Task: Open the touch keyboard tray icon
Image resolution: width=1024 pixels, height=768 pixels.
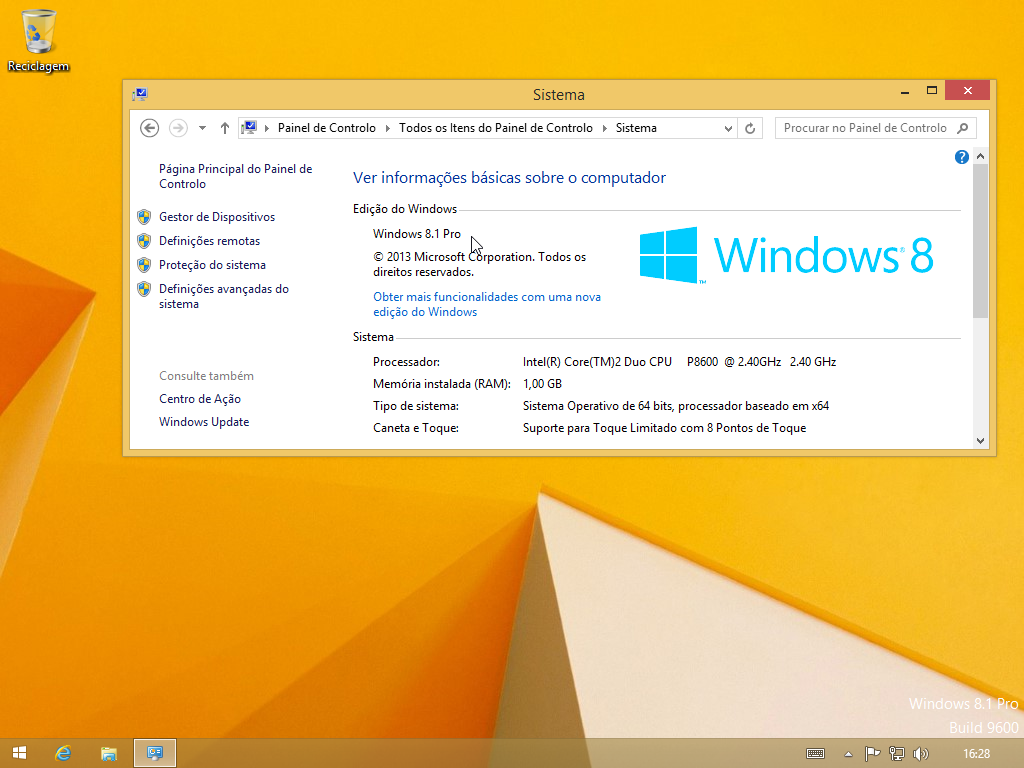Action: 815,754
